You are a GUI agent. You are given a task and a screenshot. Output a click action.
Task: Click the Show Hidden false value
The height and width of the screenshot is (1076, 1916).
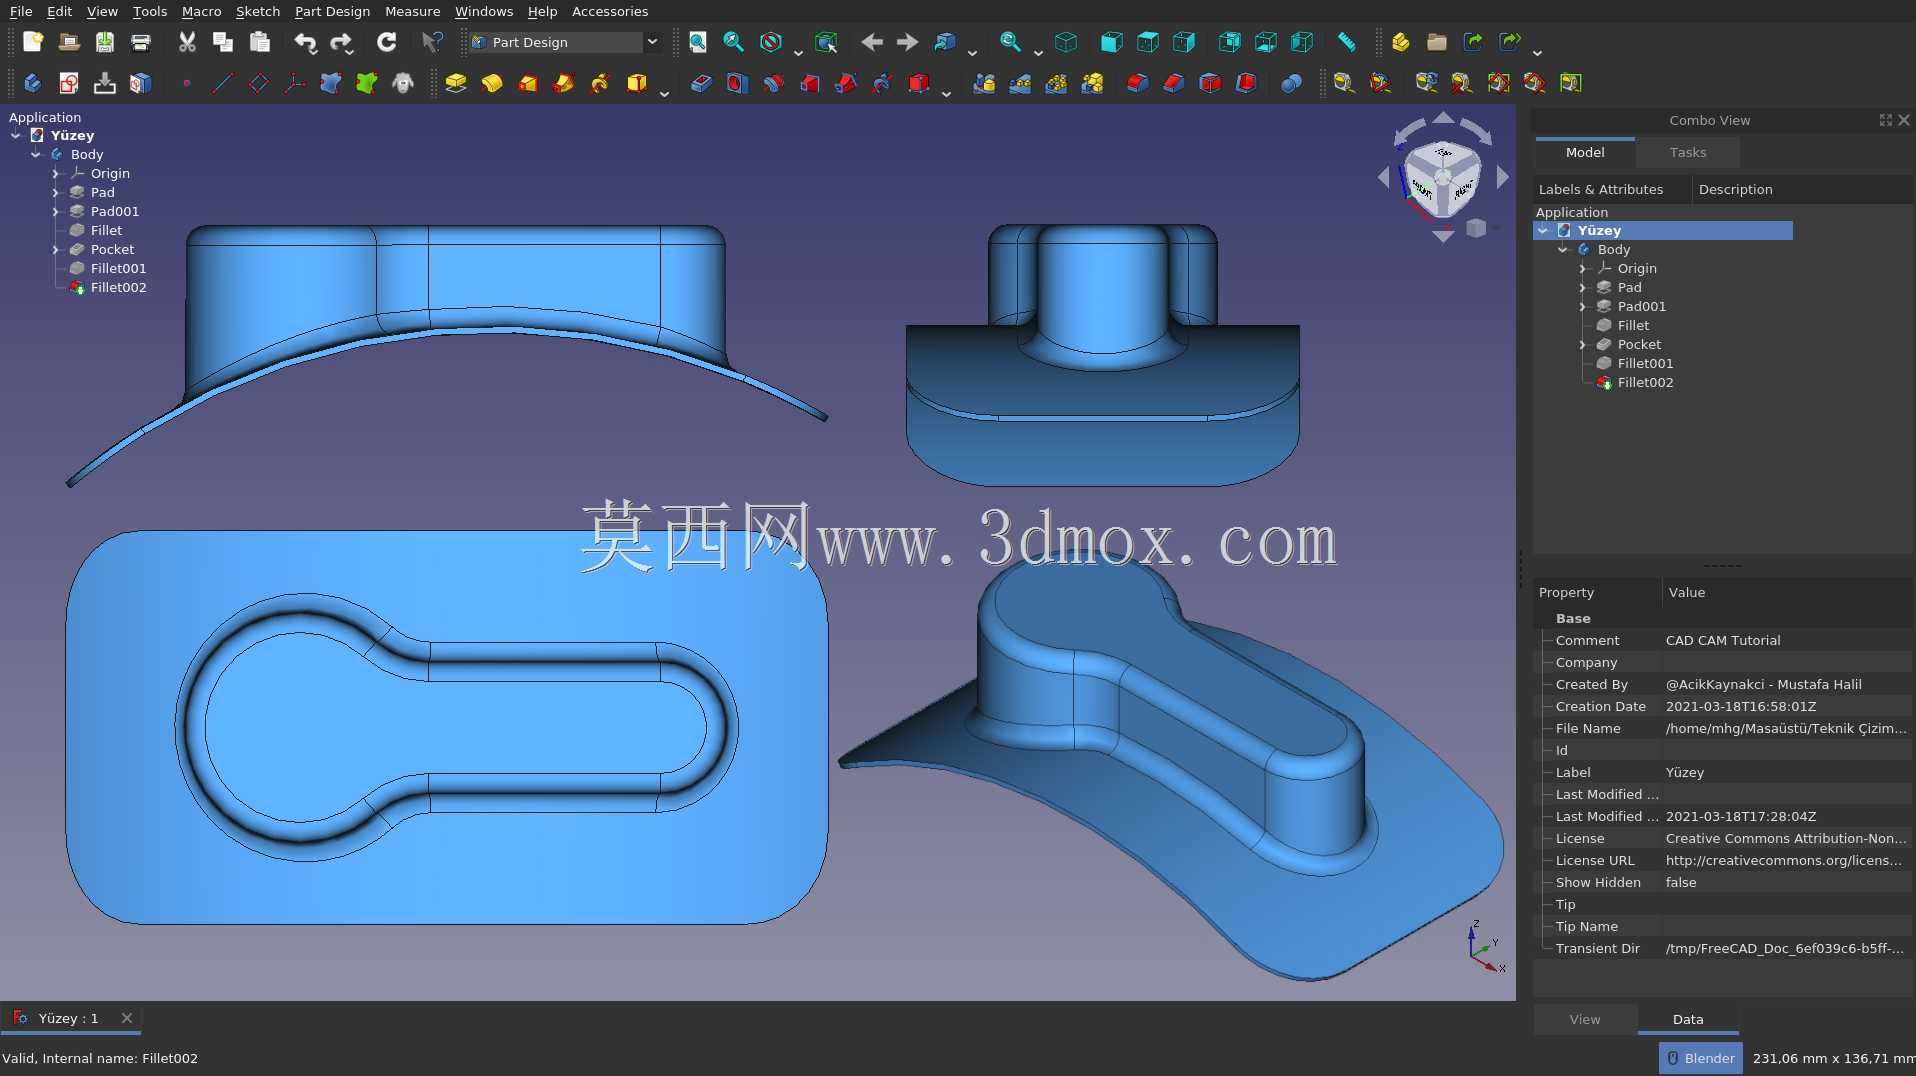click(x=1681, y=883)
